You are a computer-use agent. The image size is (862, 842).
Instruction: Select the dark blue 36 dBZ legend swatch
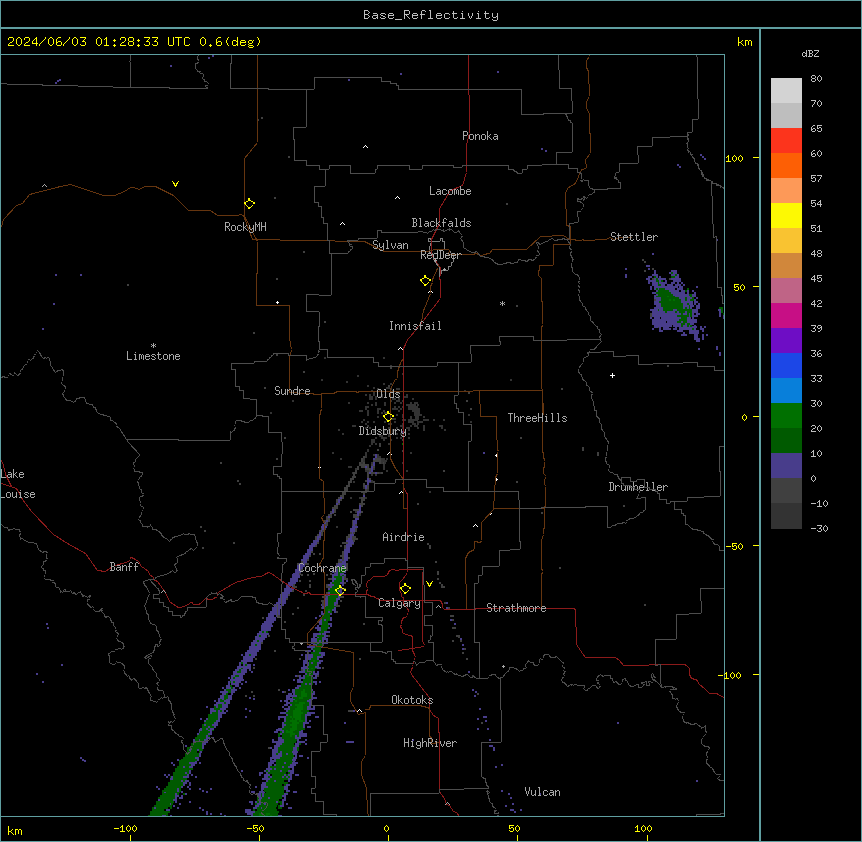click(x=786, y=365)
